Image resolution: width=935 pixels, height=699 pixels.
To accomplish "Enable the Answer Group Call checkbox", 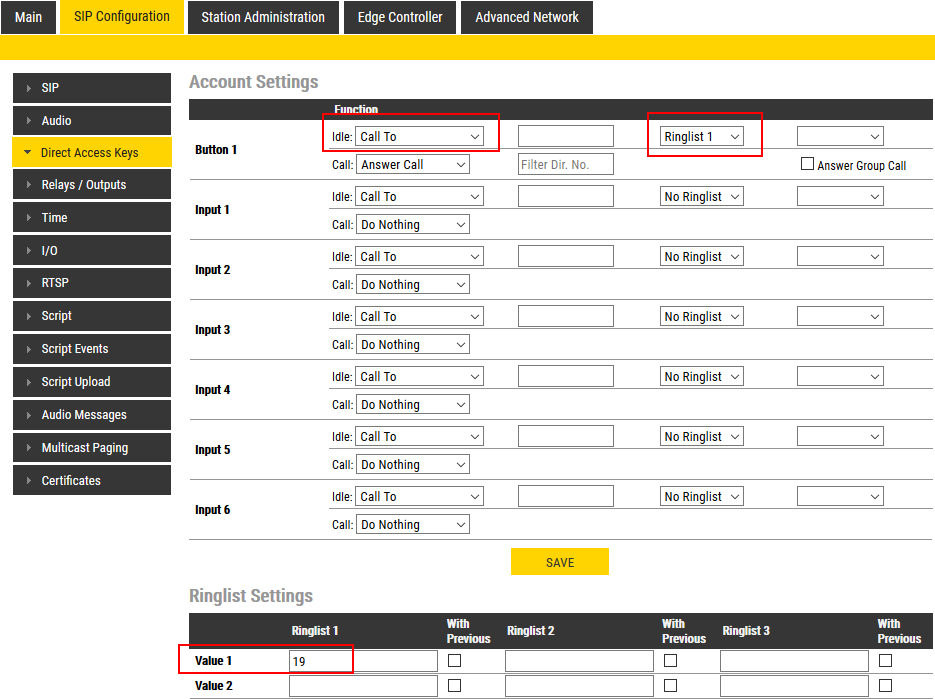I will coord(807,164).
